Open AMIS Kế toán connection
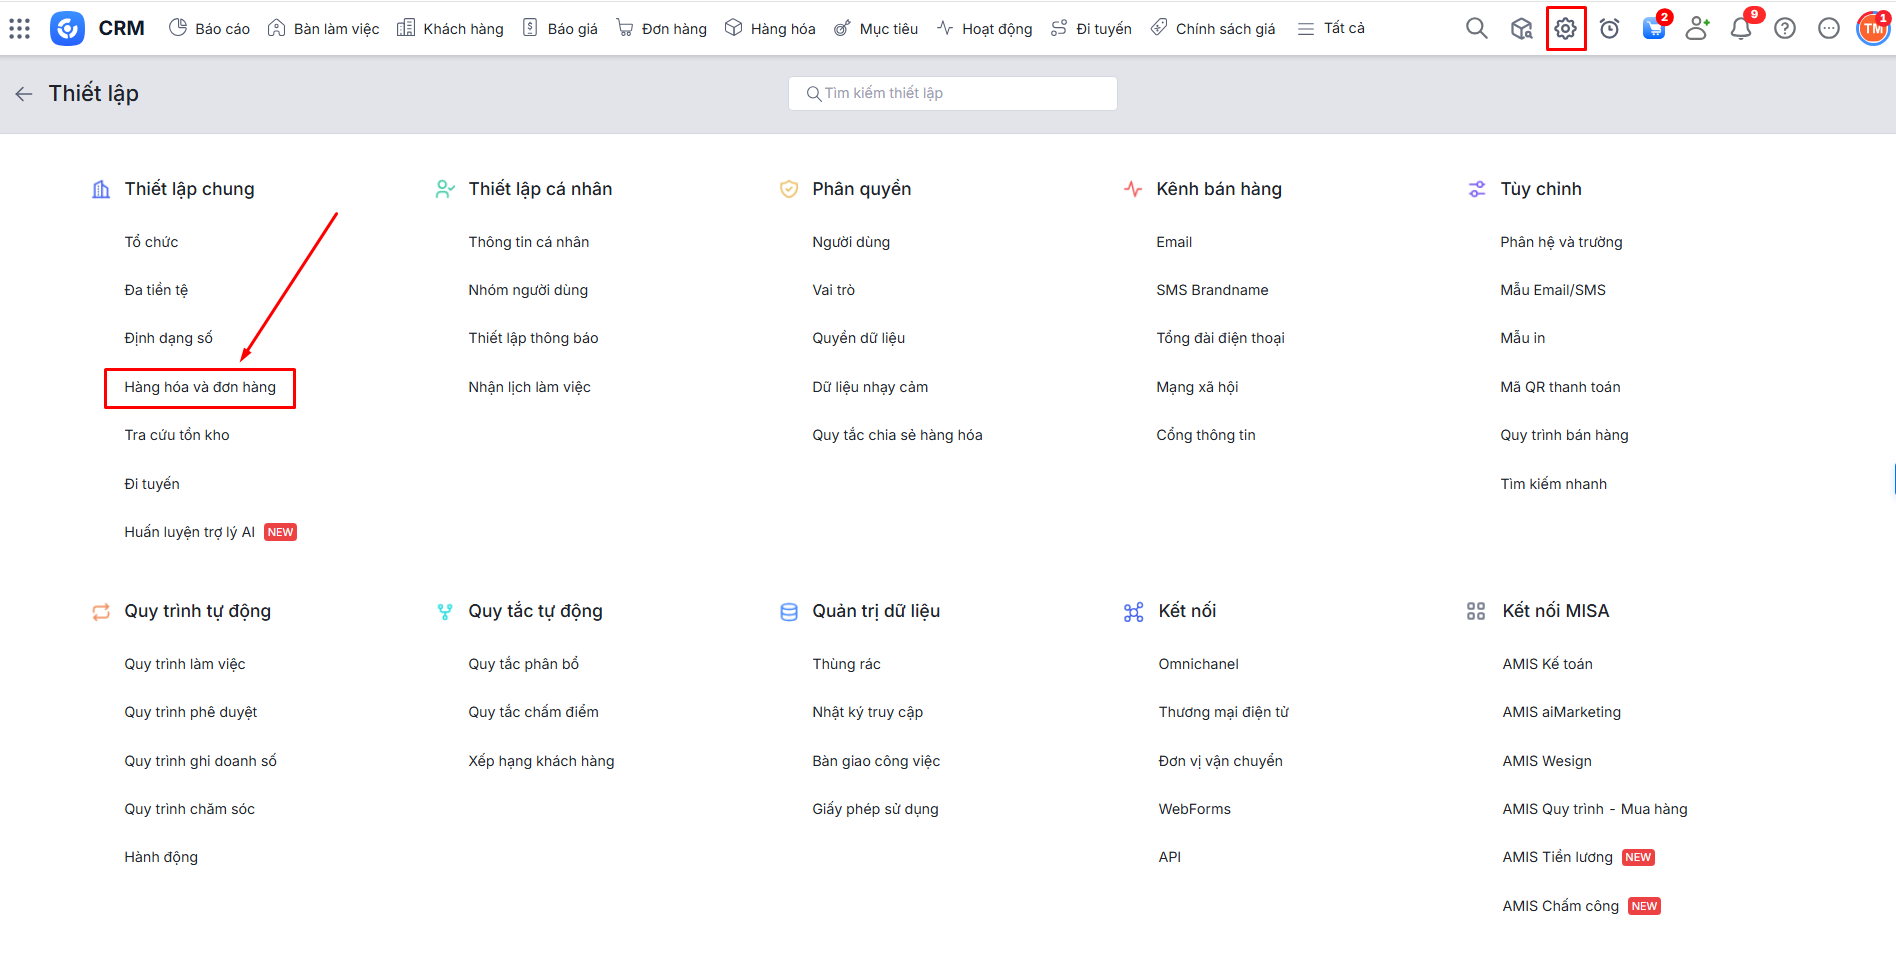The height and width of the screenshot is (953, 1896). pos(1547,664)
